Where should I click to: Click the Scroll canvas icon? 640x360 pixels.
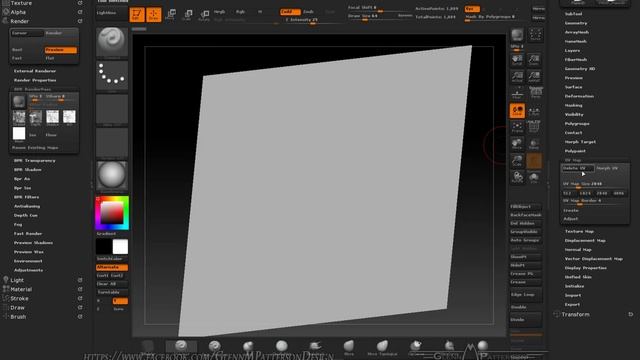pyautogui.click(x=517, y=60)
